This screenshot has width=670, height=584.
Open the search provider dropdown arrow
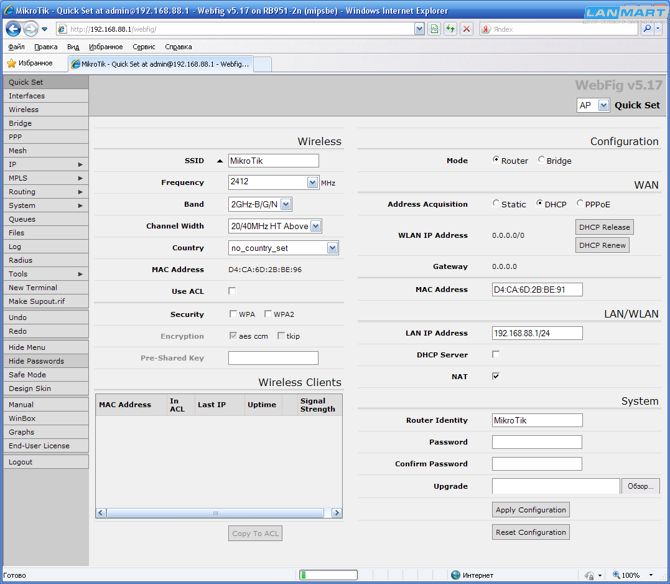tap(658, 29)
